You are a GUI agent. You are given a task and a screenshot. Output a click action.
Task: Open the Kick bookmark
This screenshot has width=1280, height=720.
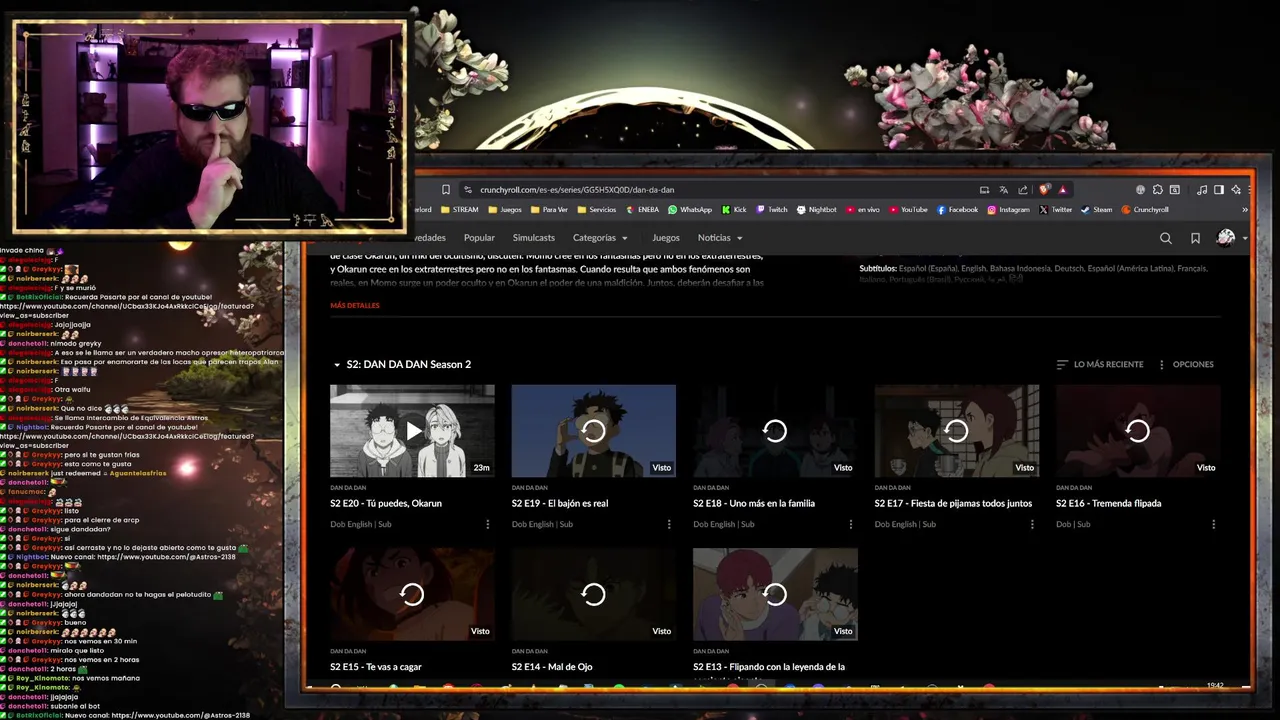click(733, 210)
